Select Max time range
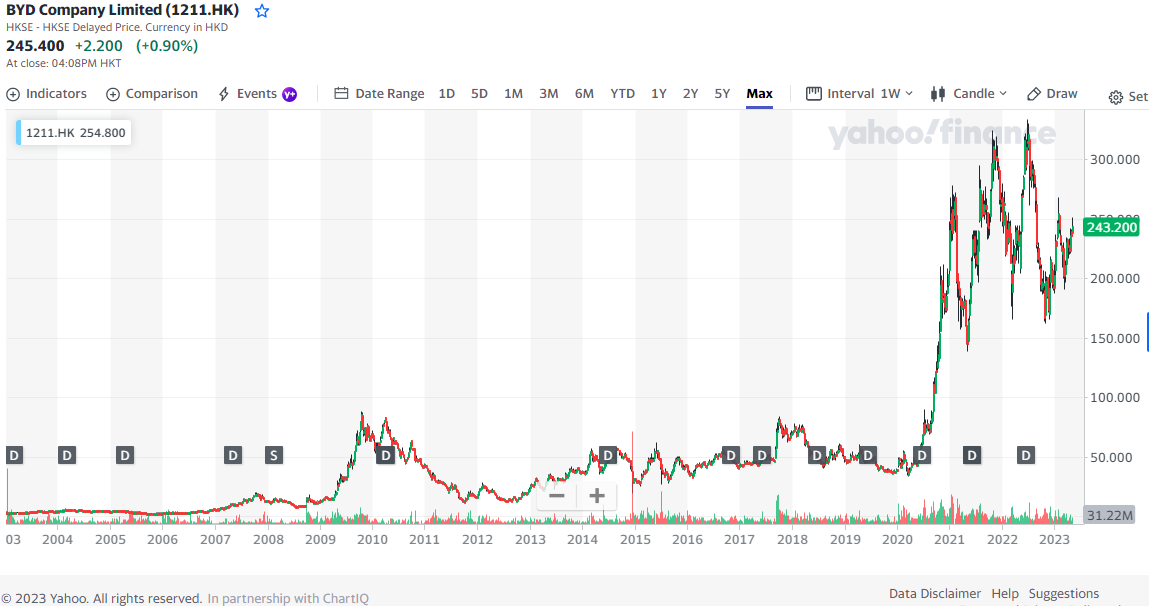The width and height of the screenshot is (1149, 606). pyautogui.click(x=759, y=94)
